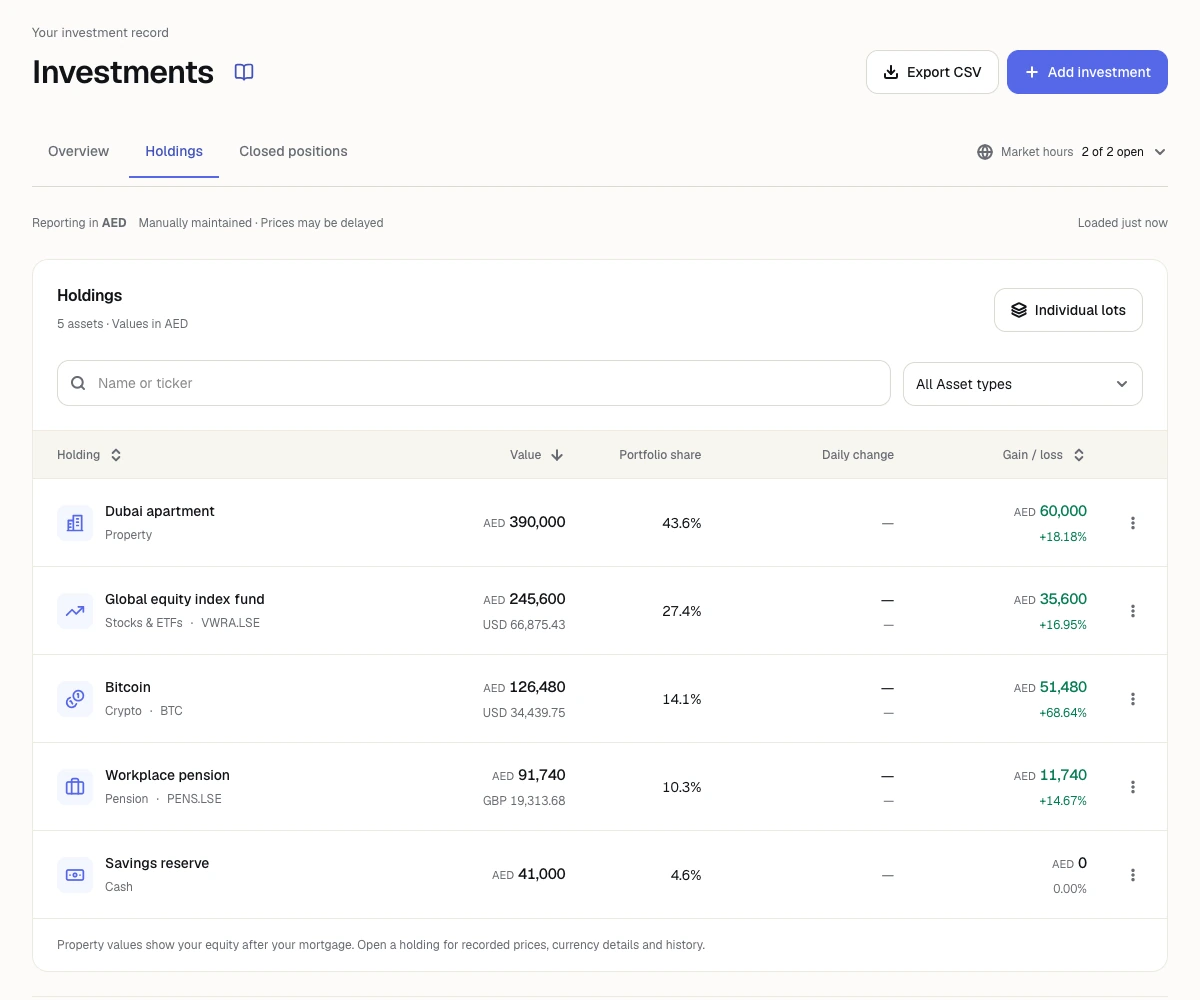
Task: Toggle the Individual lots button
Action: [1068, 310]
